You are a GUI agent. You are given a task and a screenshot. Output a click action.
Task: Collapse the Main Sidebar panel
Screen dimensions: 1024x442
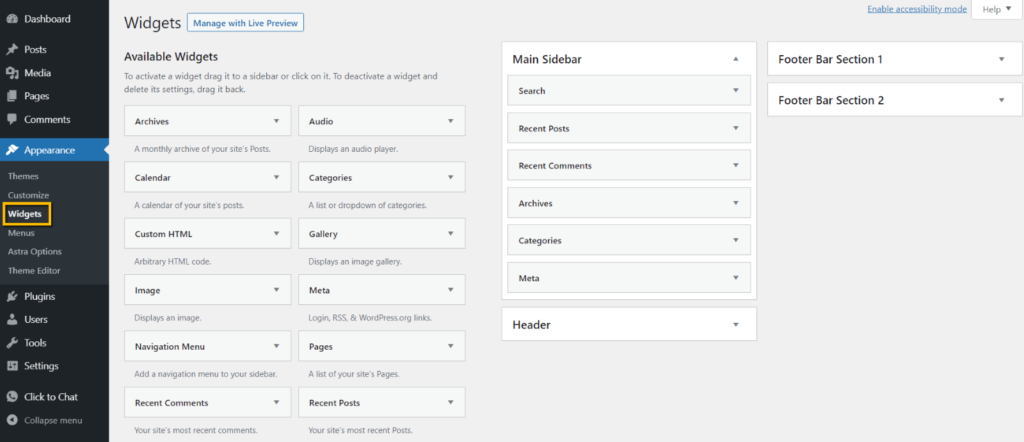point(736,59)
